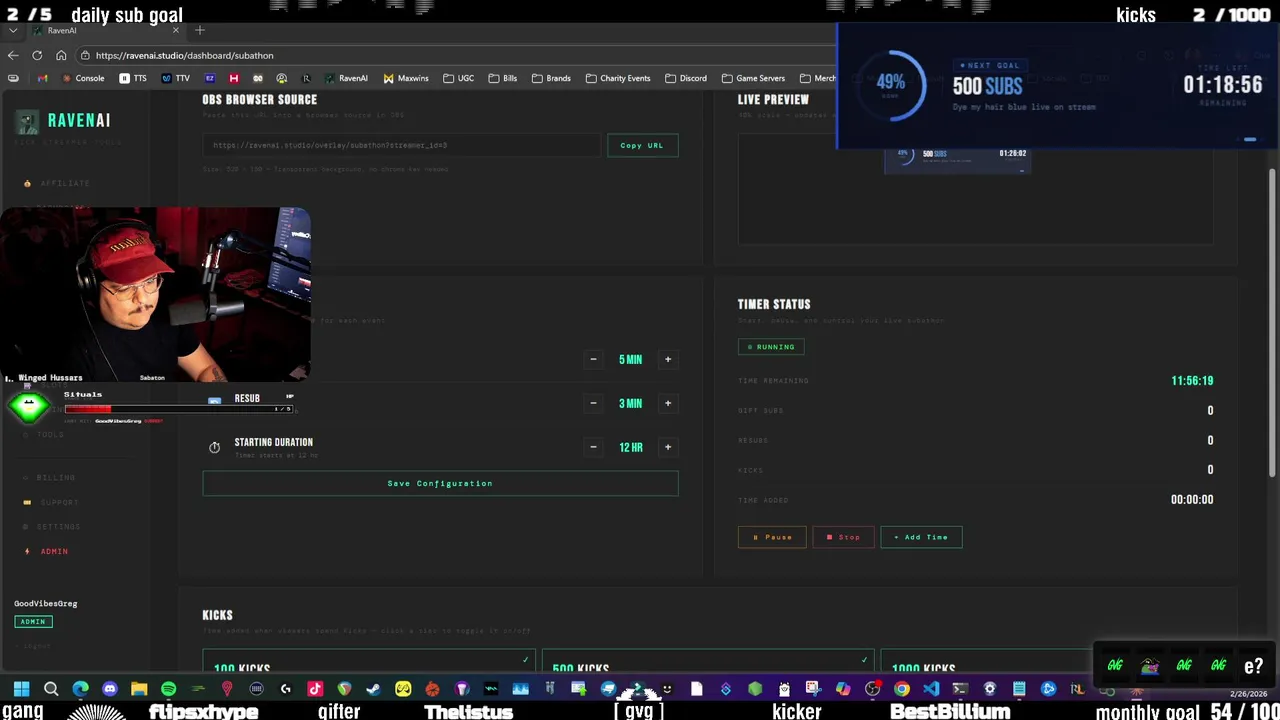Open the Discord bookmarks folder

[685, 78]
